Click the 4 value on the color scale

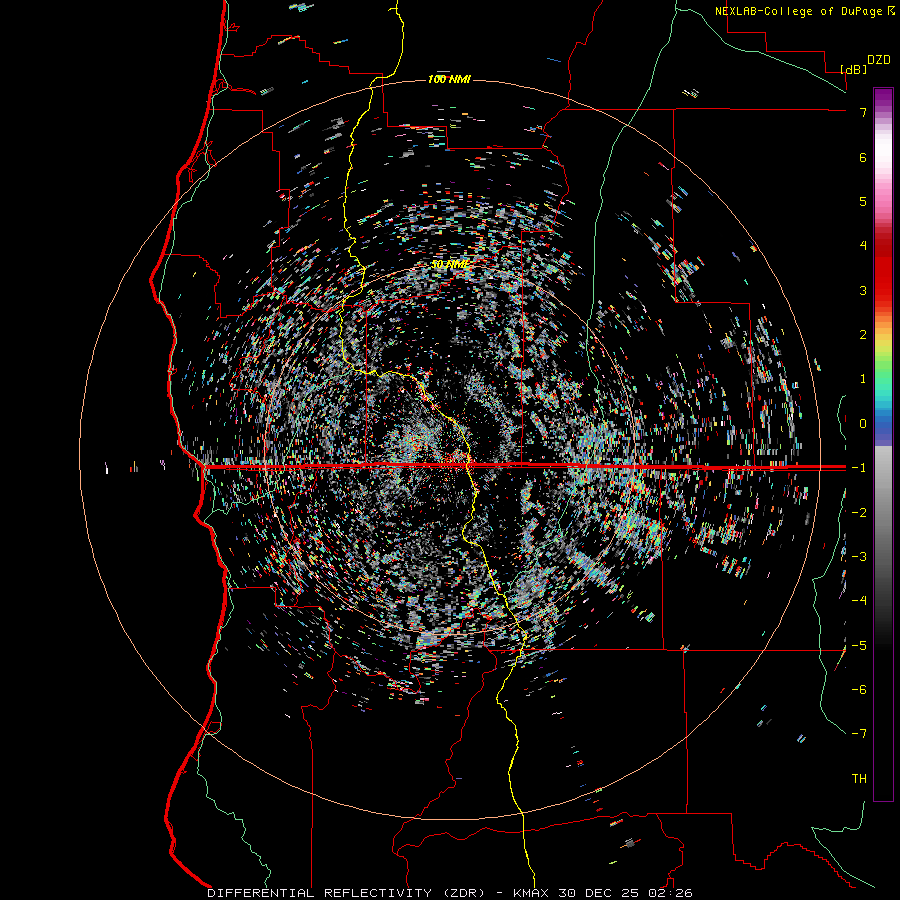click(863, 246)
